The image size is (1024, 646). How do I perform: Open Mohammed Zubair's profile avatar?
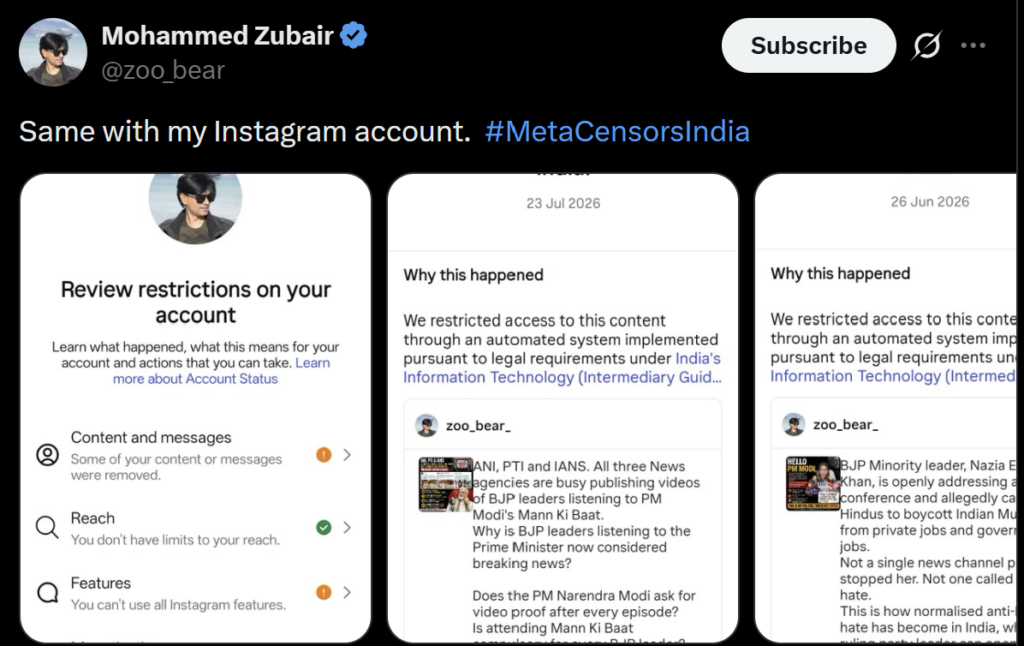pyautogui.click(x=53, y=52)
